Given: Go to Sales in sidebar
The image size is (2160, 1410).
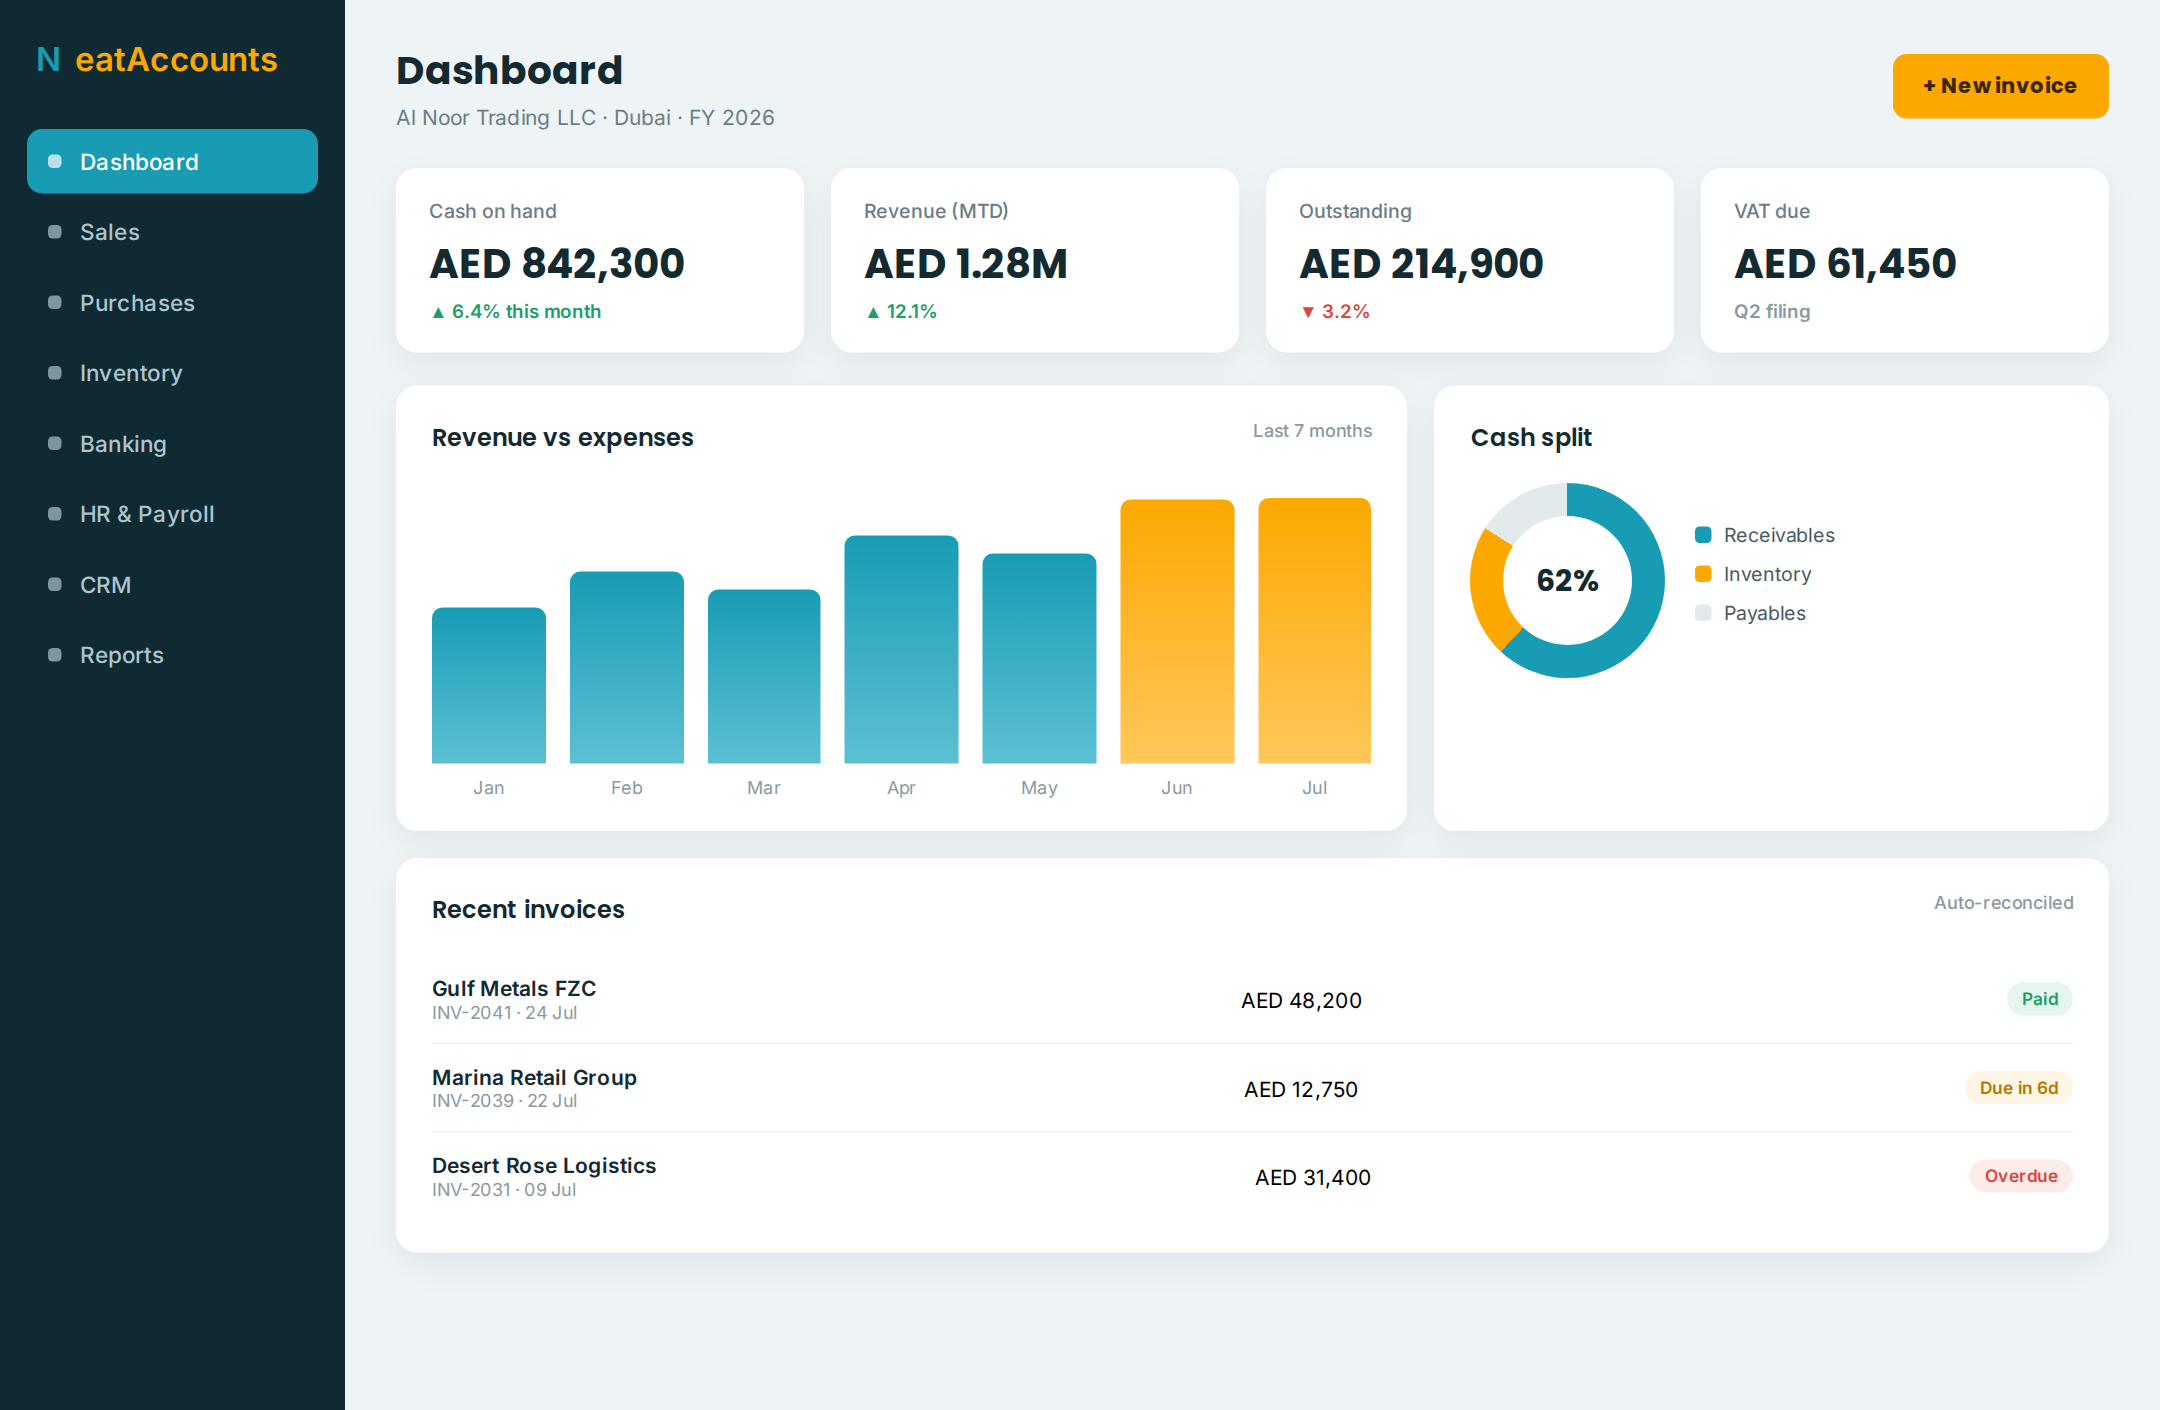Looking at the screenshot, I should point(172,232).
